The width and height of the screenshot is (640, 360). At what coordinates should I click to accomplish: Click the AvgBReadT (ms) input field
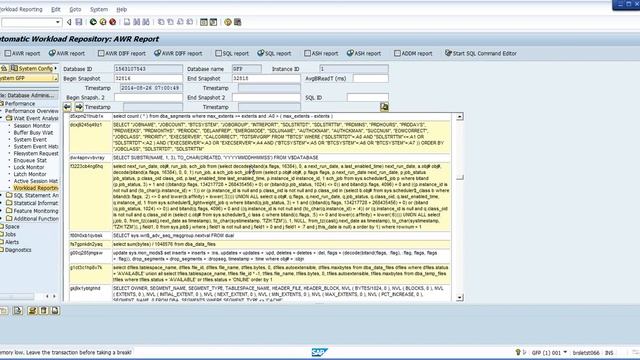tap(370, 78)
